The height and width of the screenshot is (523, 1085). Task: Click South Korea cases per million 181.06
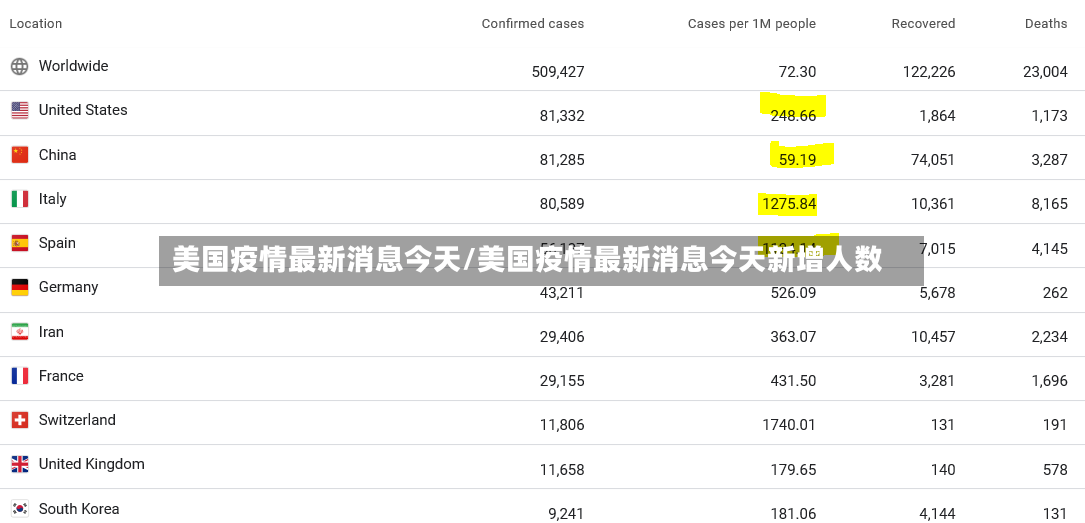793,514
